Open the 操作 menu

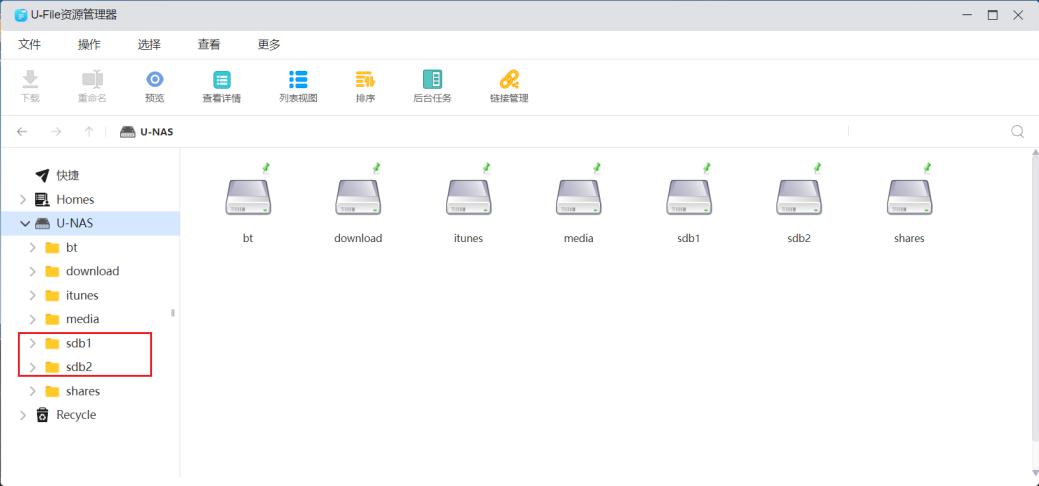89,44
